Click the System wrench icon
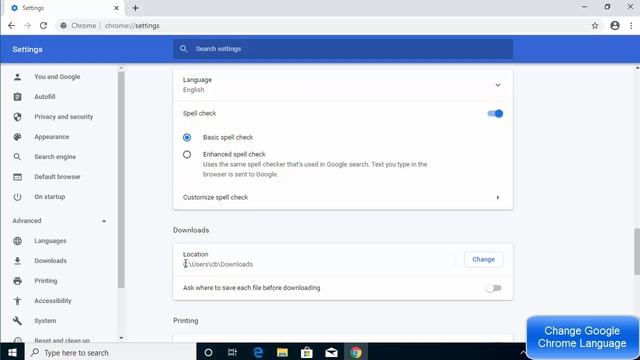Screen dimensions: 640x360 coord(17,321)
